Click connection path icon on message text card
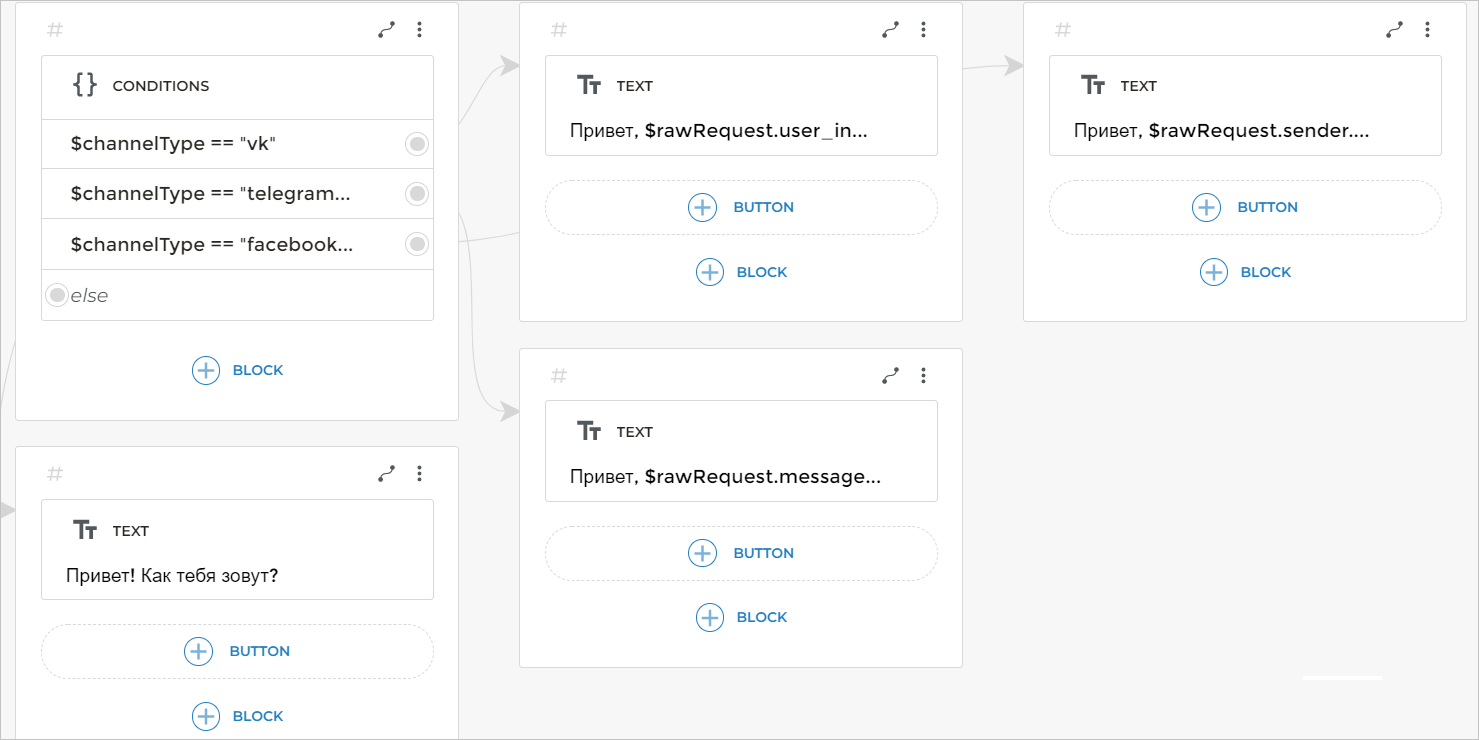 891,376
